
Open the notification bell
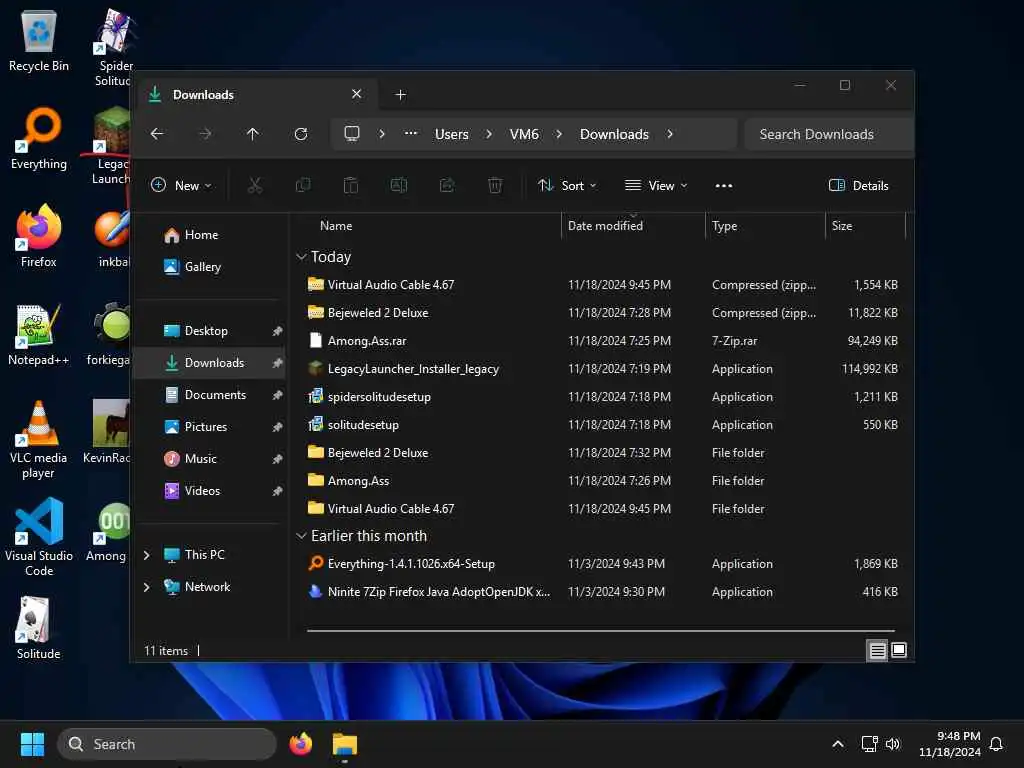[997, 744]
